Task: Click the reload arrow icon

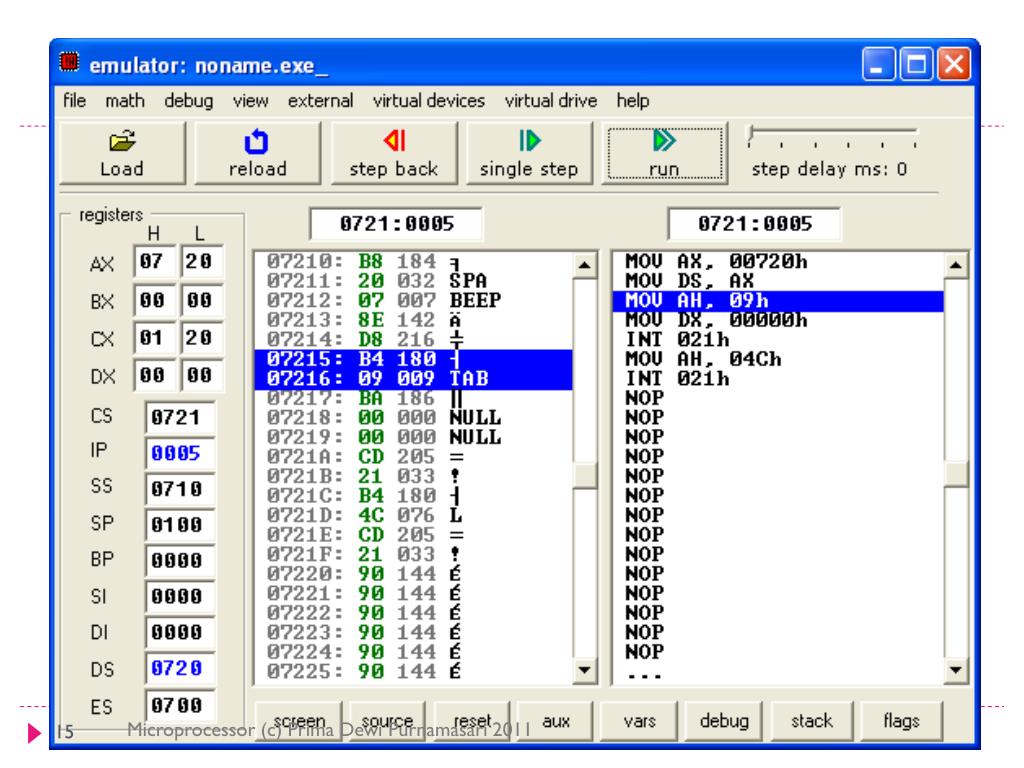Action: click(257, 141)
